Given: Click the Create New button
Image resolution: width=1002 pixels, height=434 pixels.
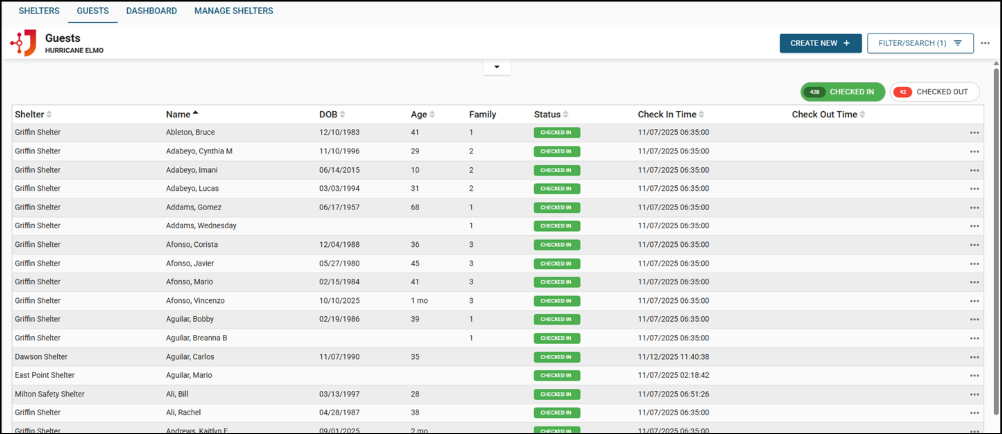Looking at the screenshot, I should tap(820, 43).
